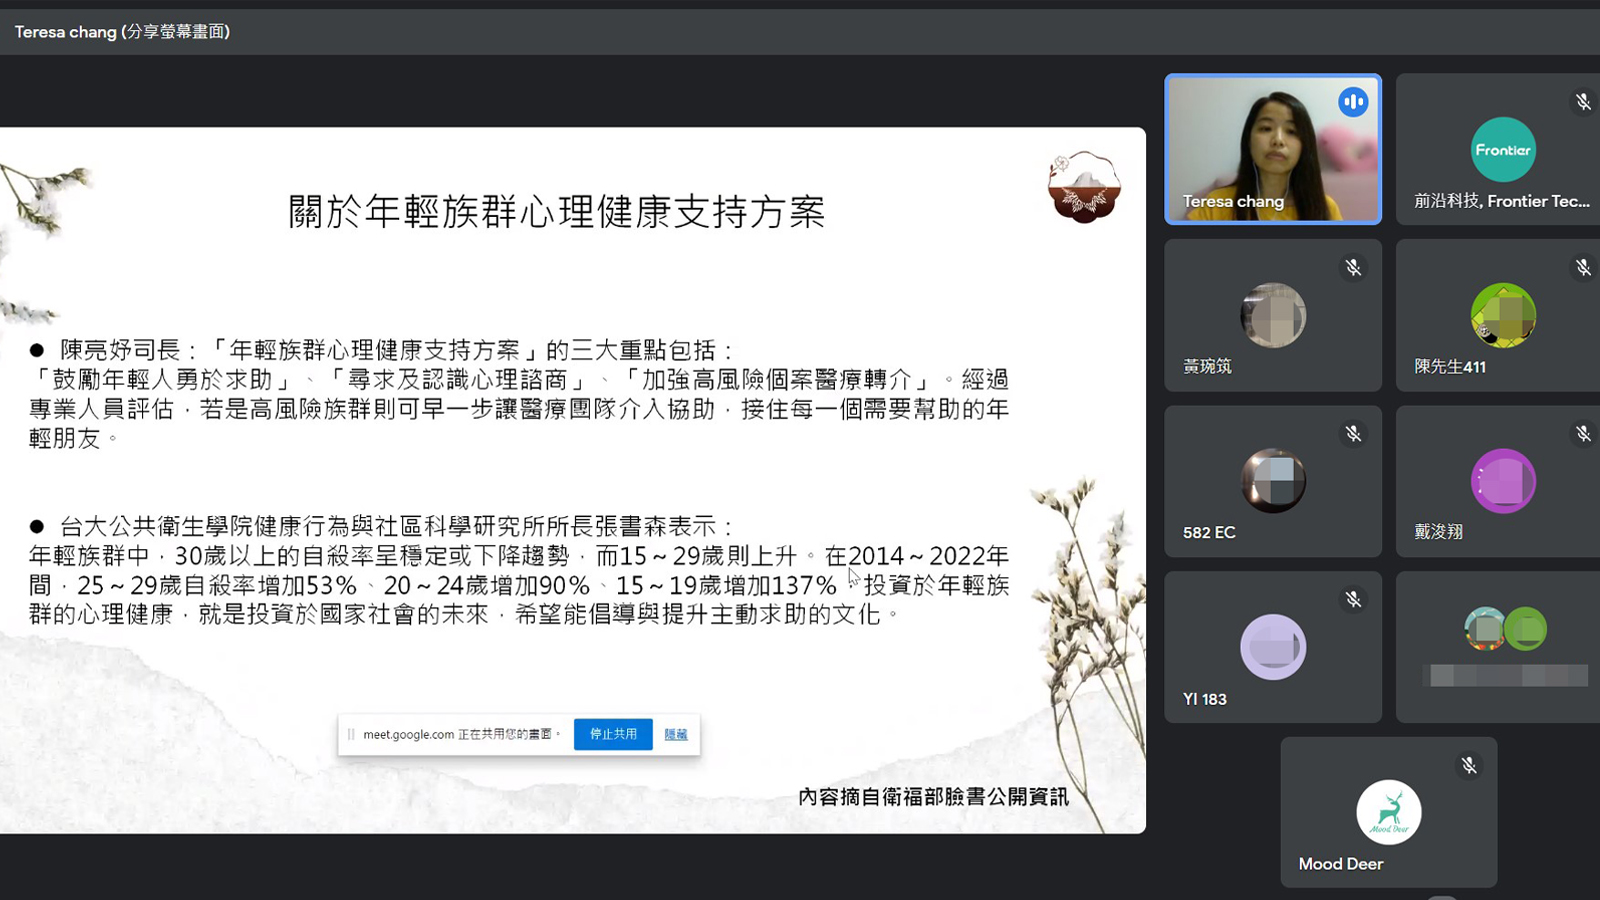Click muted mic icon on Frontier Tech tile
1600x900 pixels.
(x=1583, y=102)
